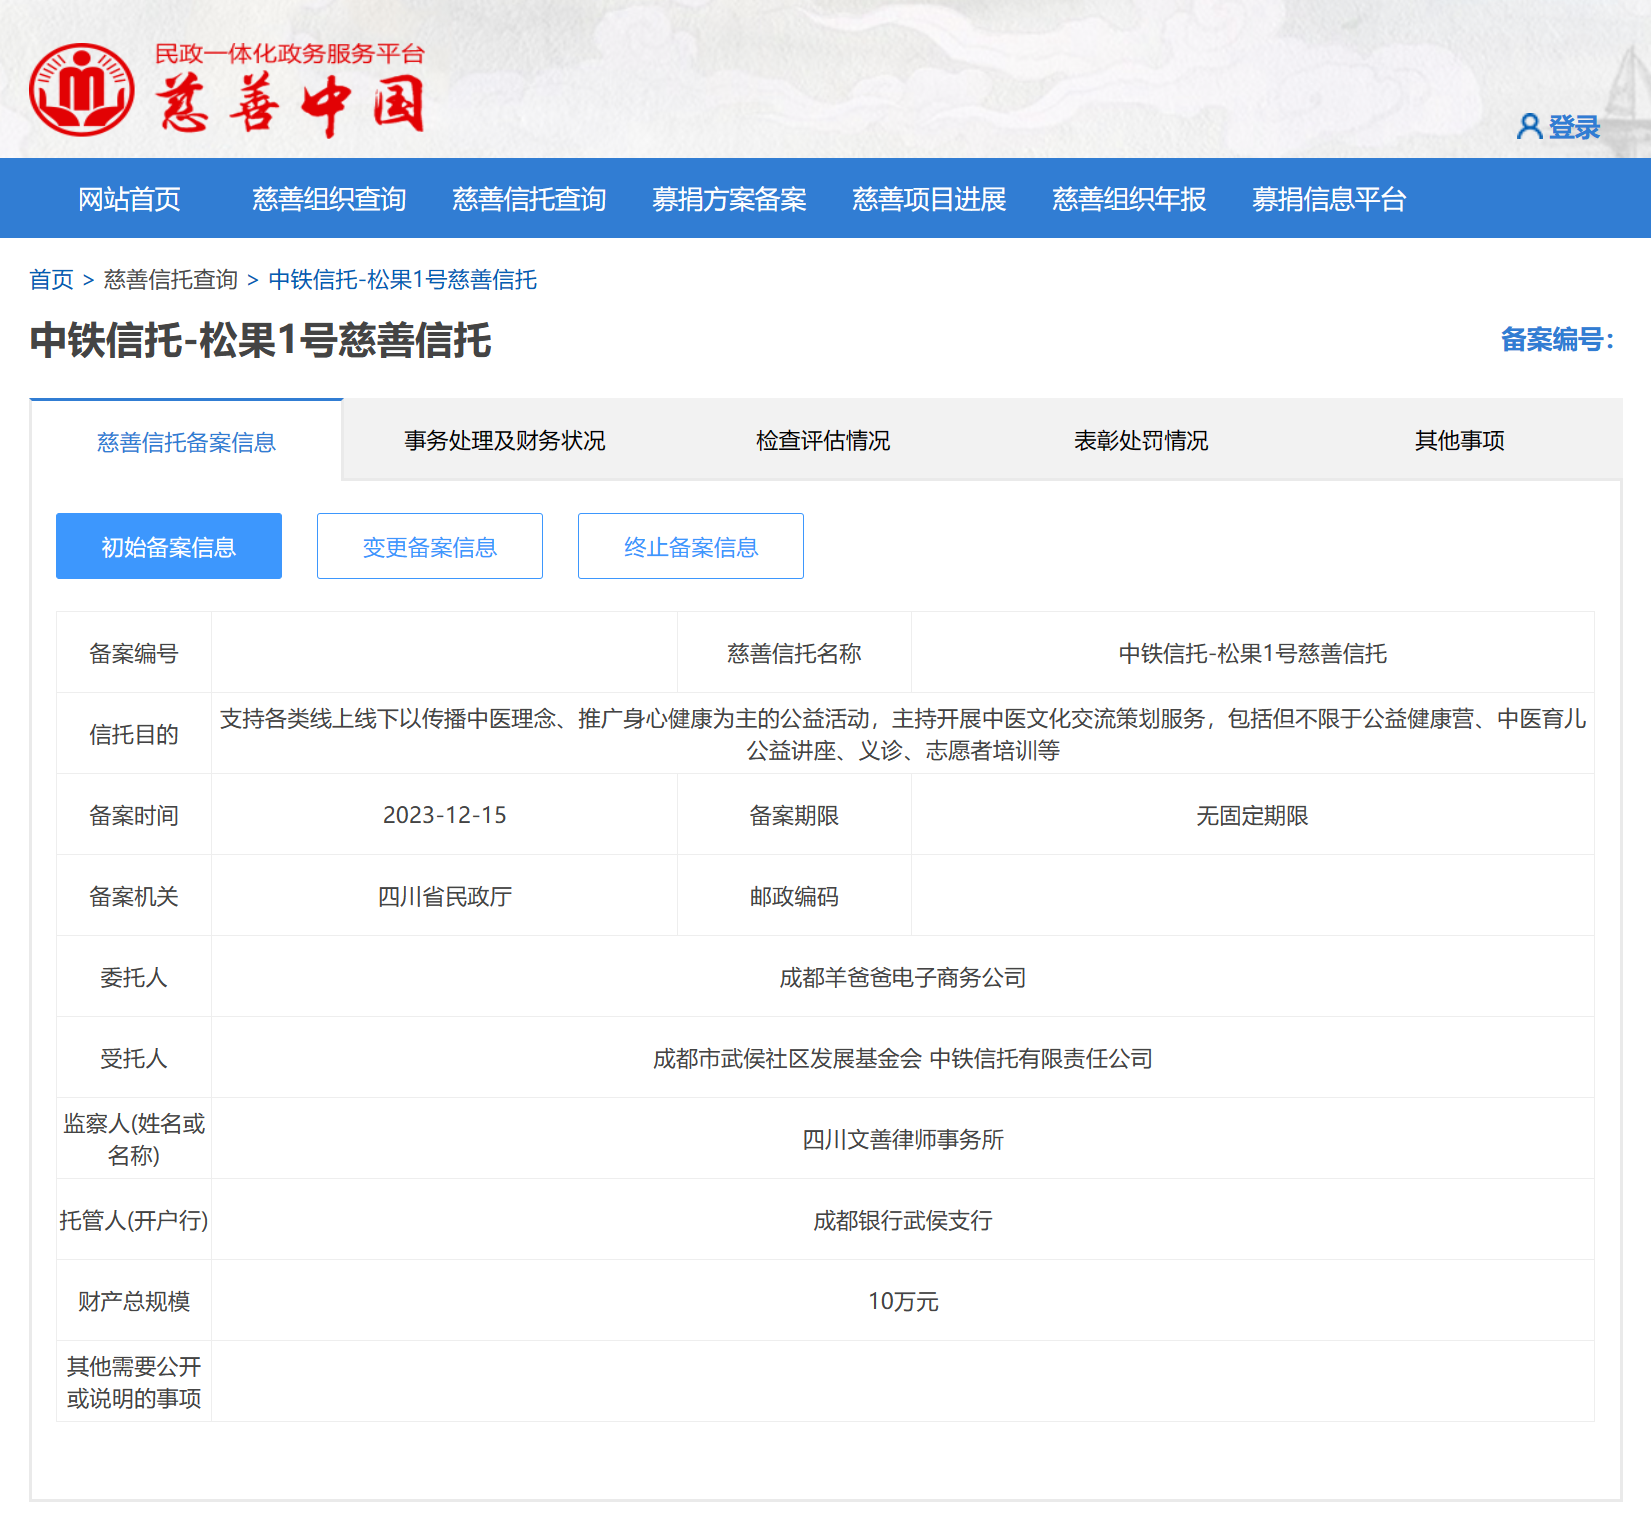Click the 无固定期限 value

(1252, 815)
